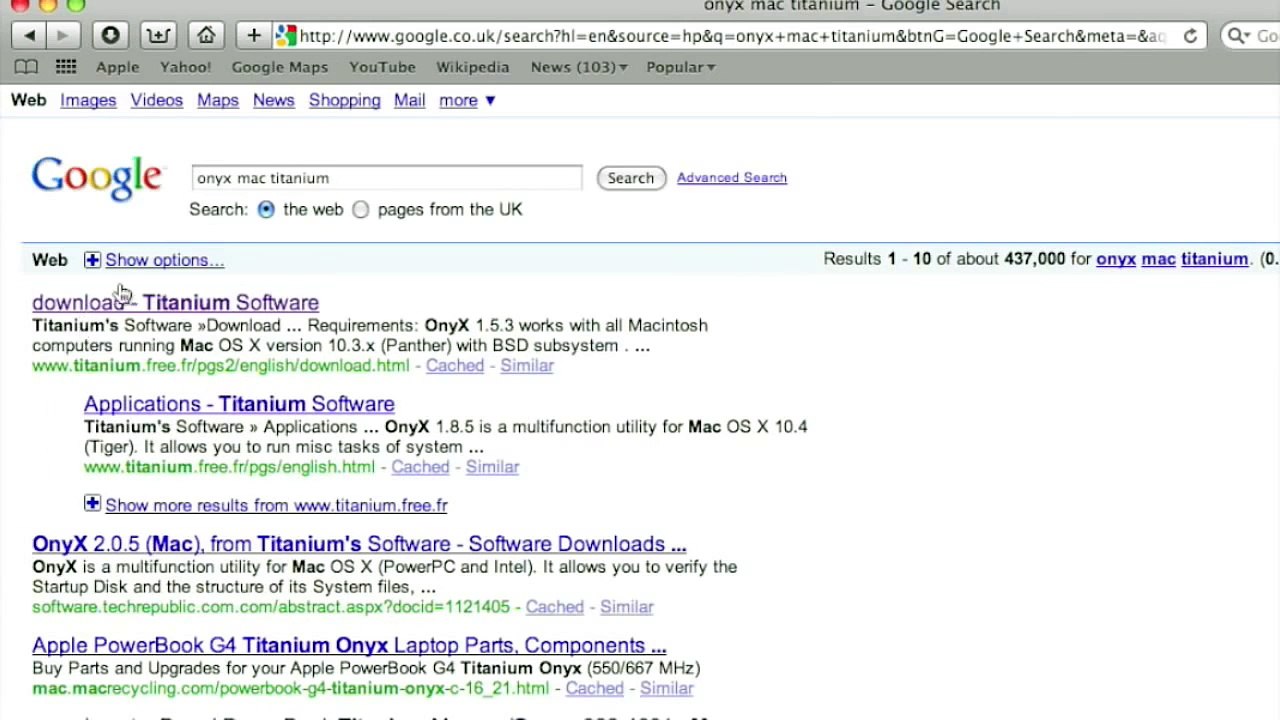The width and height of the screenshot is (1280, 720).
Task: Go back with the Back arrow button
Action: tap(30, 36)
